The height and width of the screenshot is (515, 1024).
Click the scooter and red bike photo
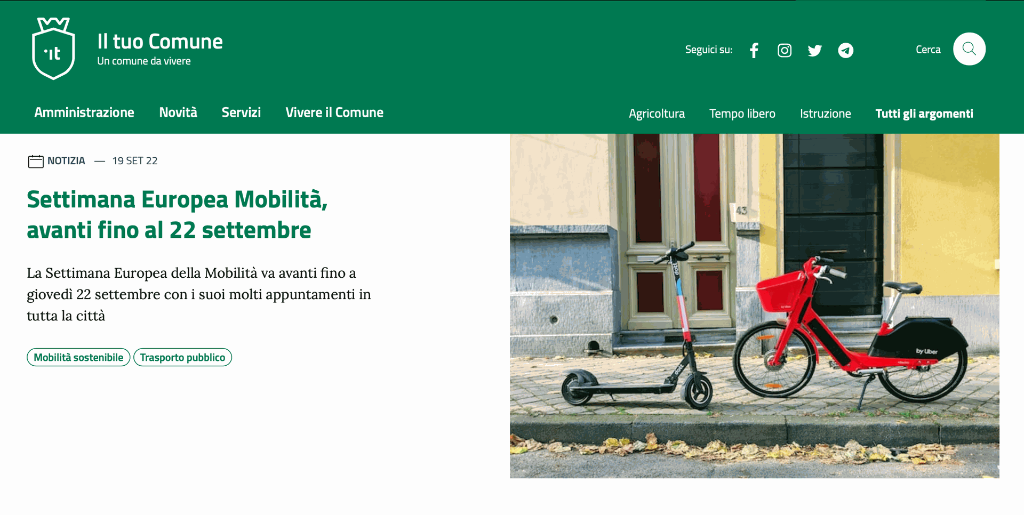pyautogui.click(x=754, y=306)
